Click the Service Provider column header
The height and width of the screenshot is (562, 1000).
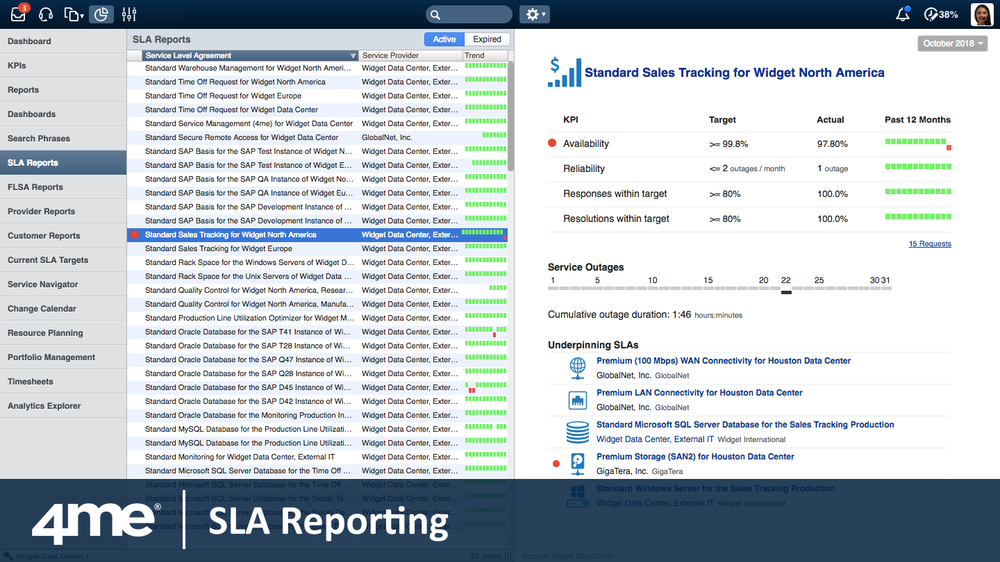410,55
